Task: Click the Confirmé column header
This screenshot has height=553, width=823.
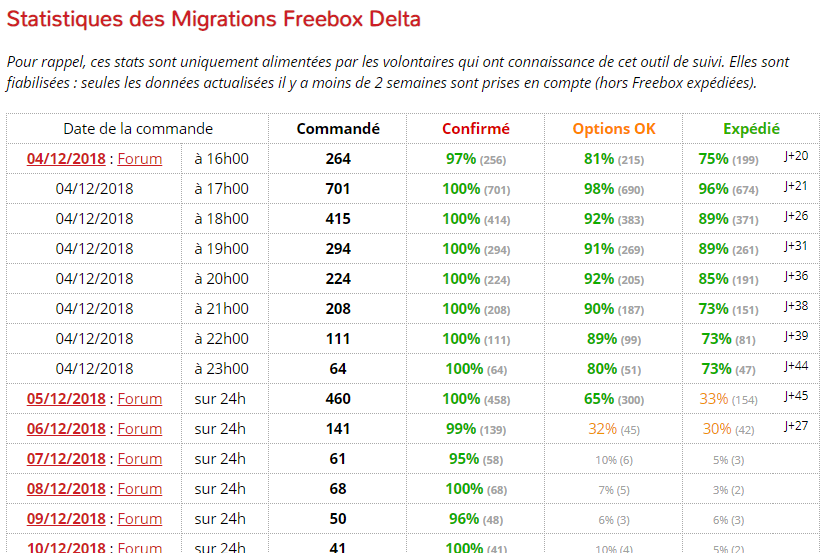Action: [x=476, y=128]
